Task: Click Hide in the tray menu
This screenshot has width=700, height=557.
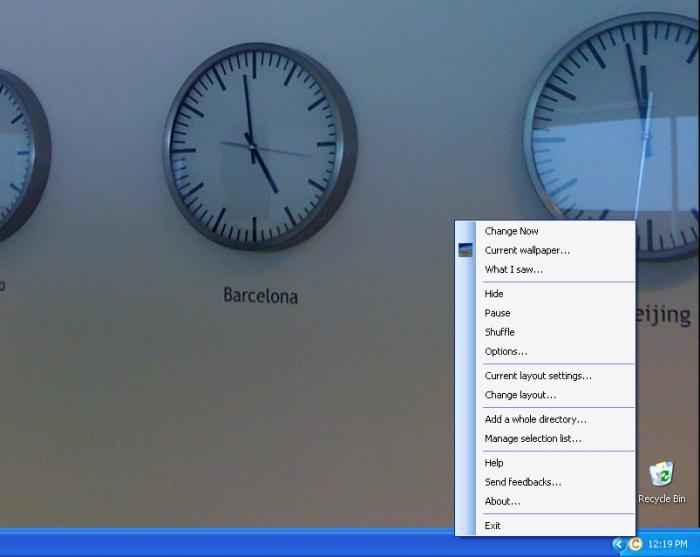Action: 545,294
